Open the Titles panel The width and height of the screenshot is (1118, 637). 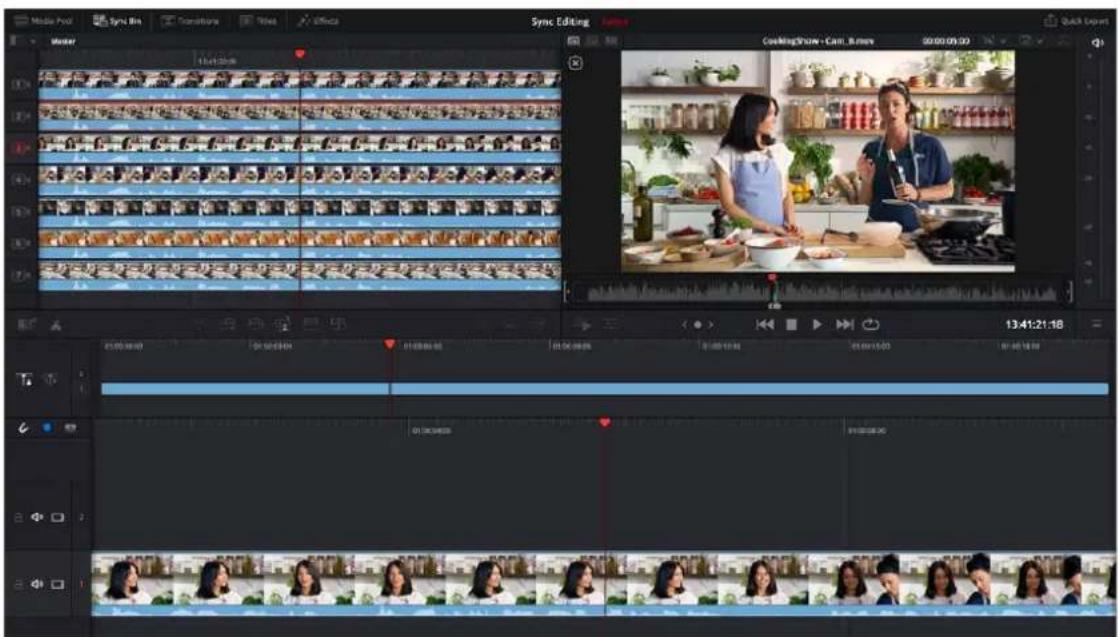click(258, 21)
